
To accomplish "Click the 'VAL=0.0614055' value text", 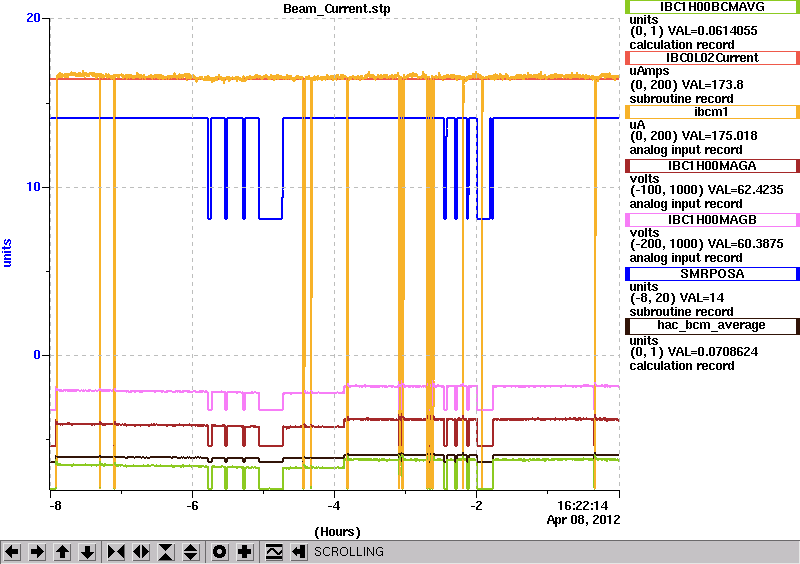I will click(712, 31).
